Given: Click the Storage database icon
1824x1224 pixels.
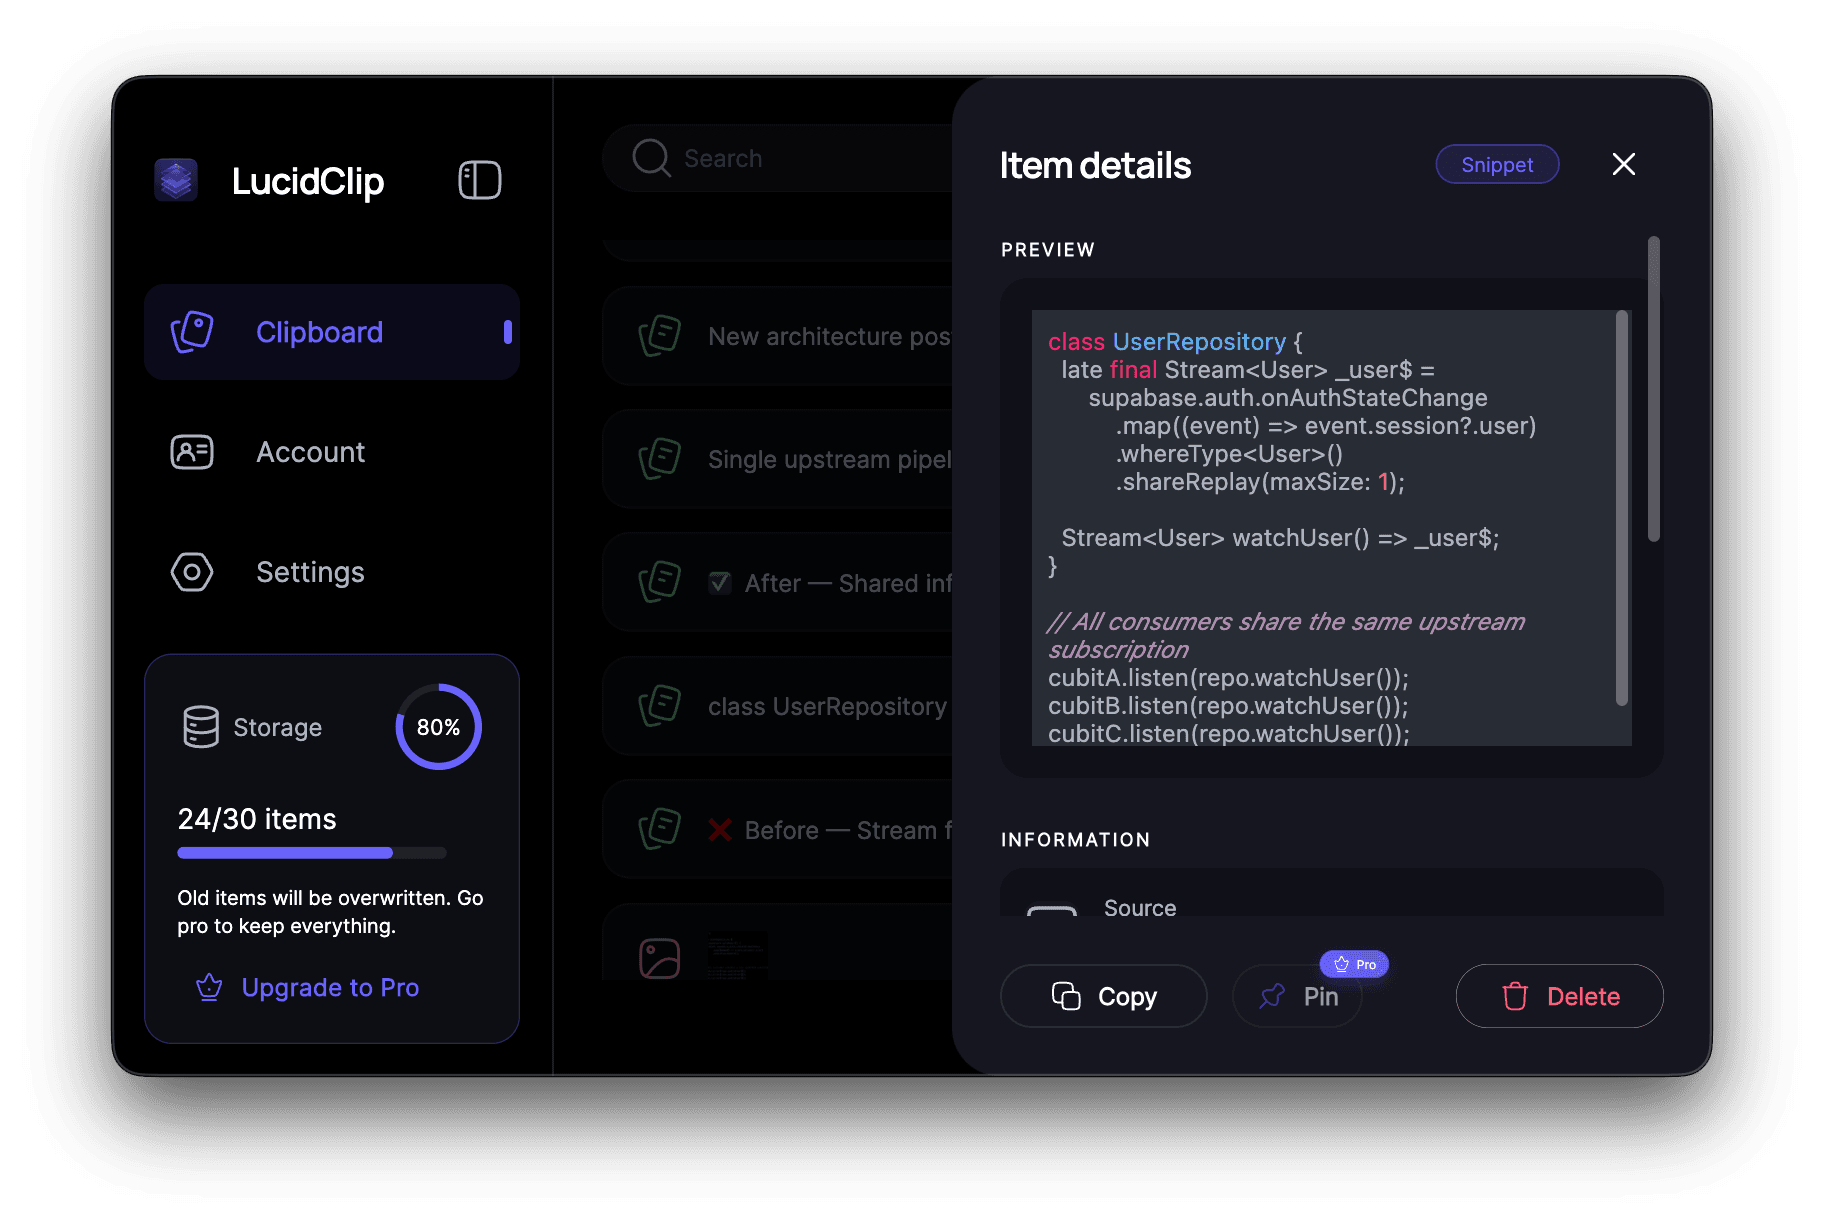Looking at the screenshot, I should [x=200, y=727].
